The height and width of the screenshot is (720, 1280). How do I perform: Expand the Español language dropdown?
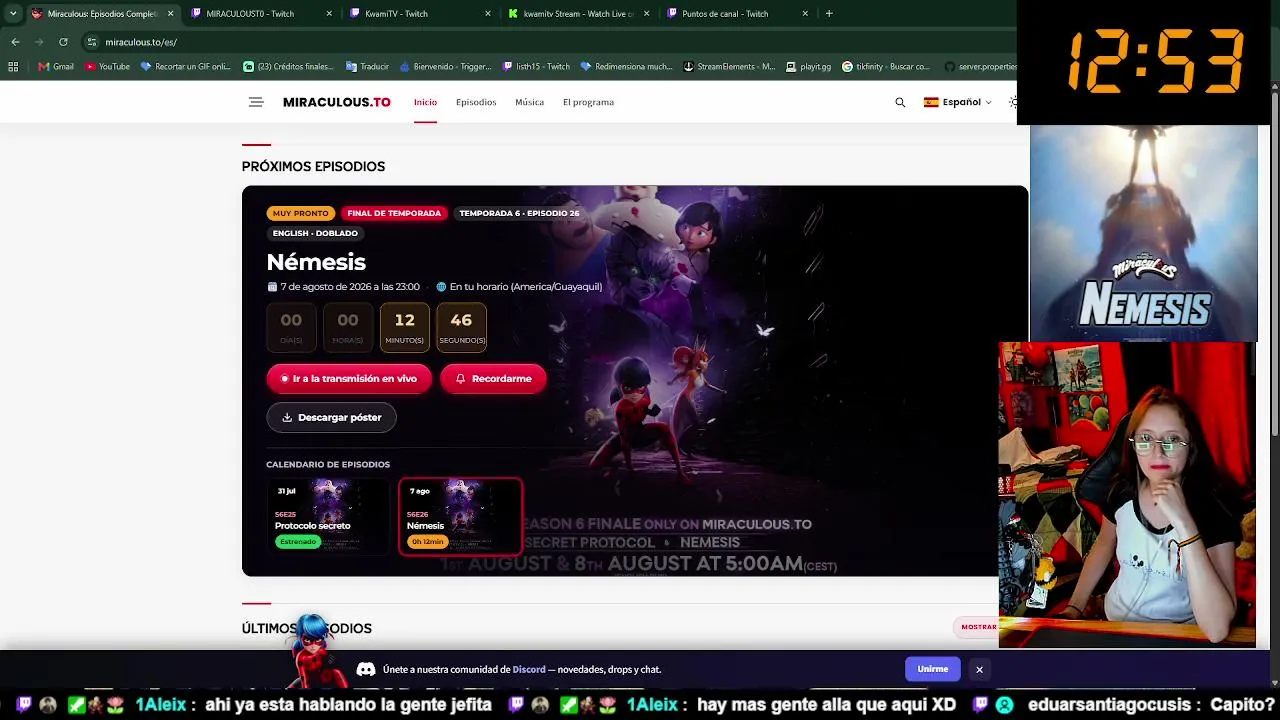tap(958, 102)
